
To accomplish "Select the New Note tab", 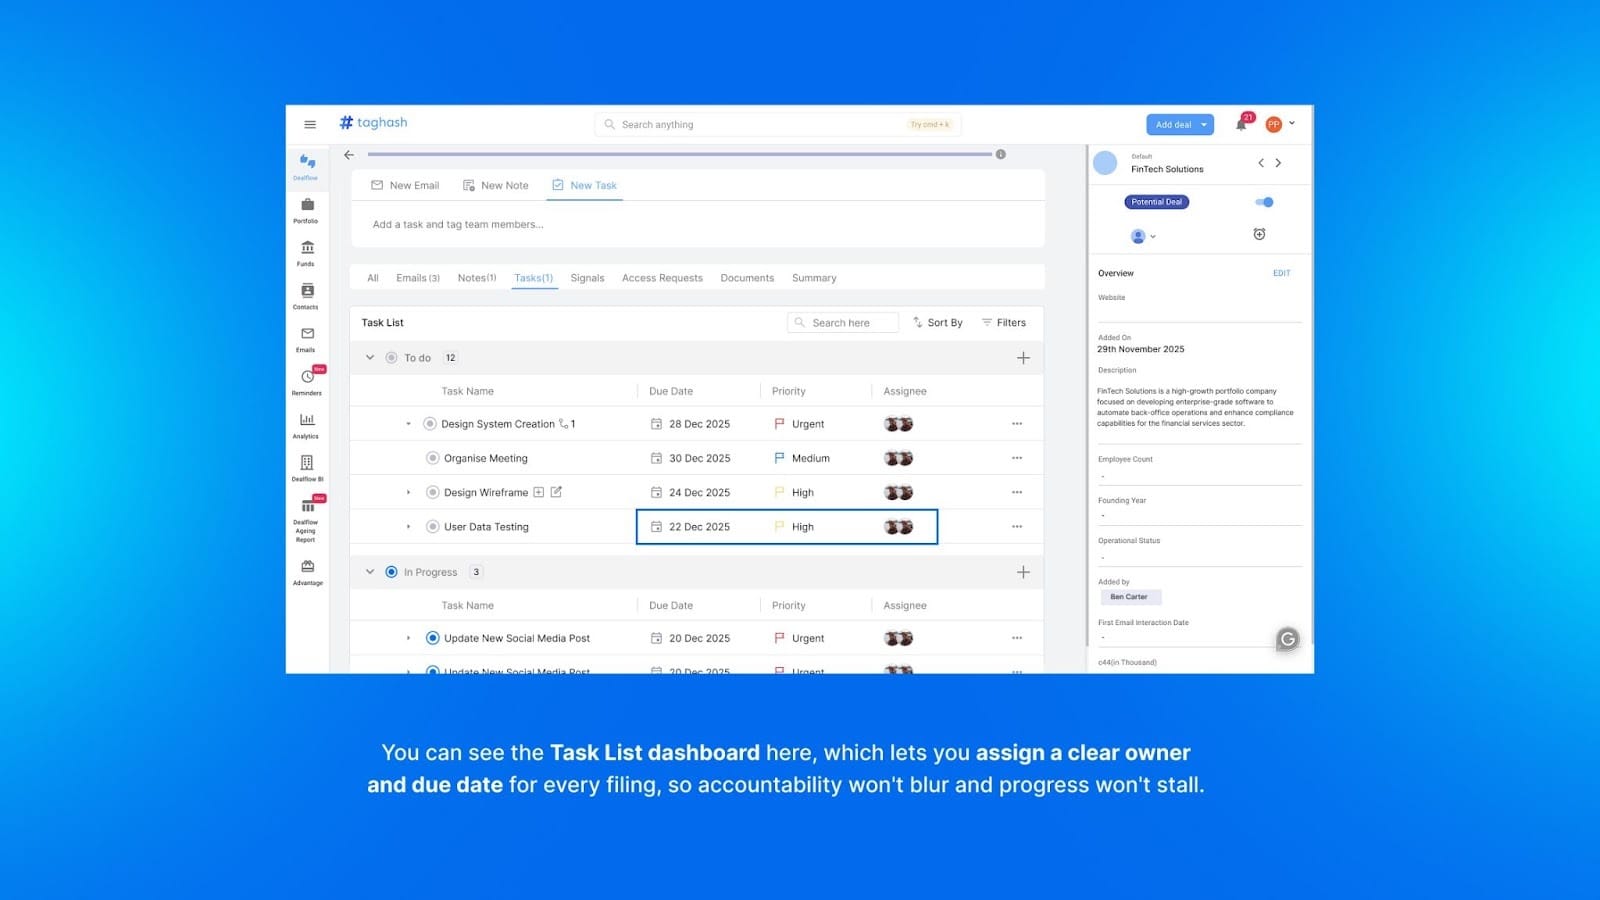I will tap(496, 185).
